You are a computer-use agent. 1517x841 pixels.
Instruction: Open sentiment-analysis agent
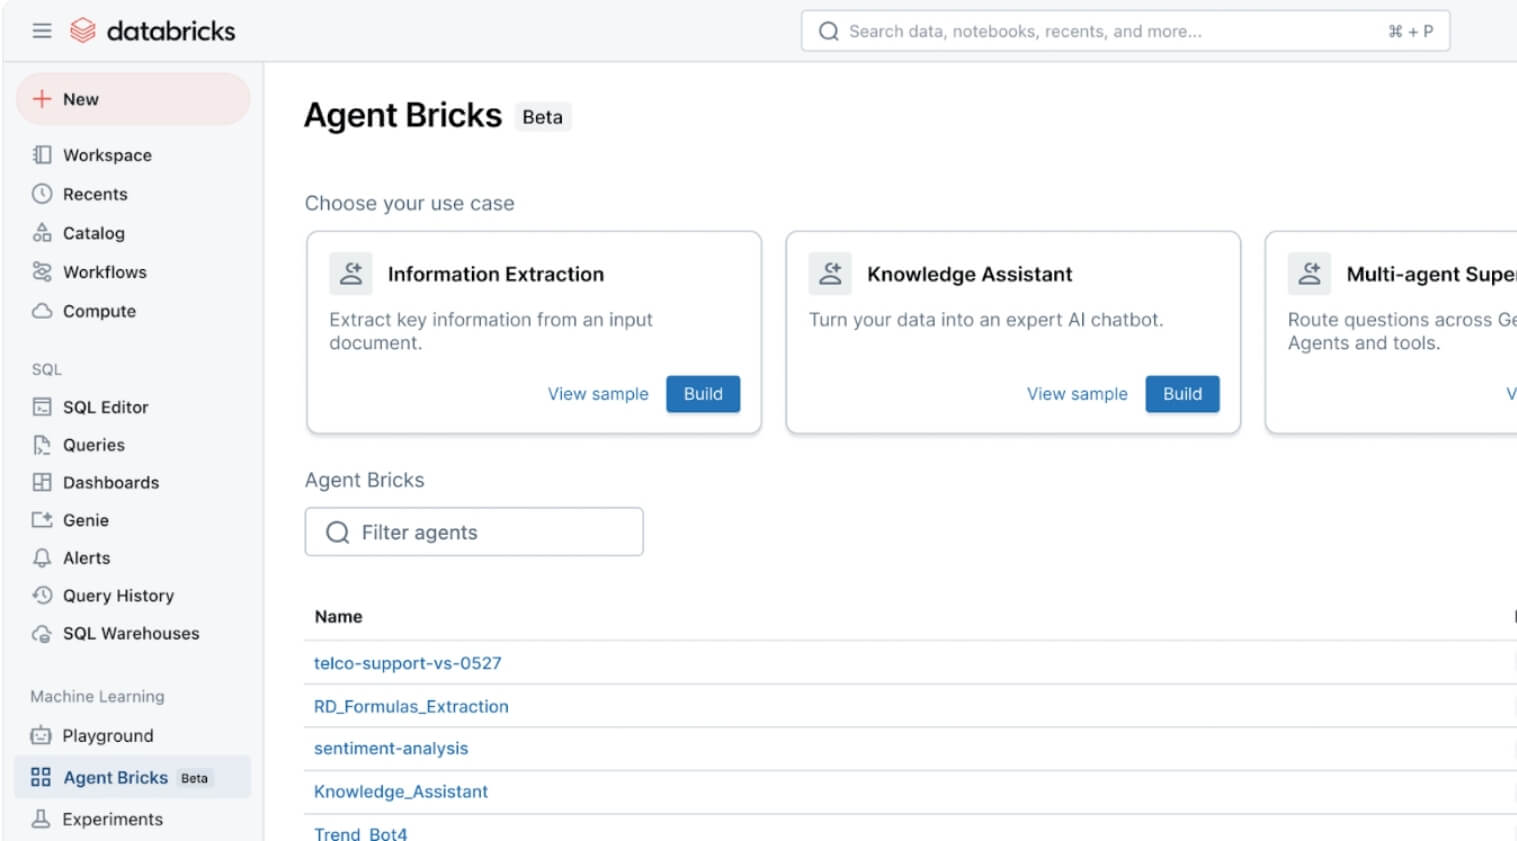[391, 748]
